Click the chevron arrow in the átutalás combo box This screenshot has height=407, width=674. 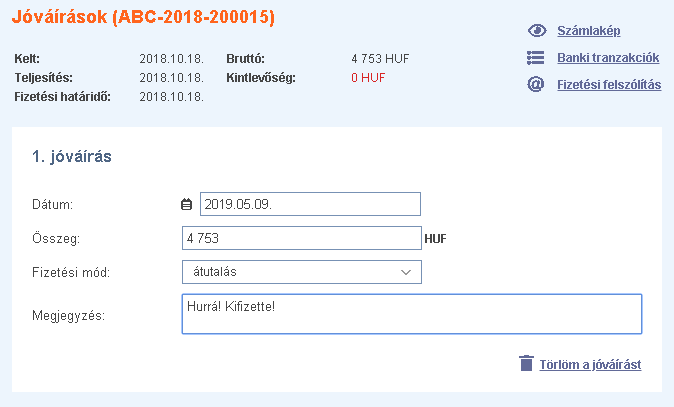tap(406, 272)
